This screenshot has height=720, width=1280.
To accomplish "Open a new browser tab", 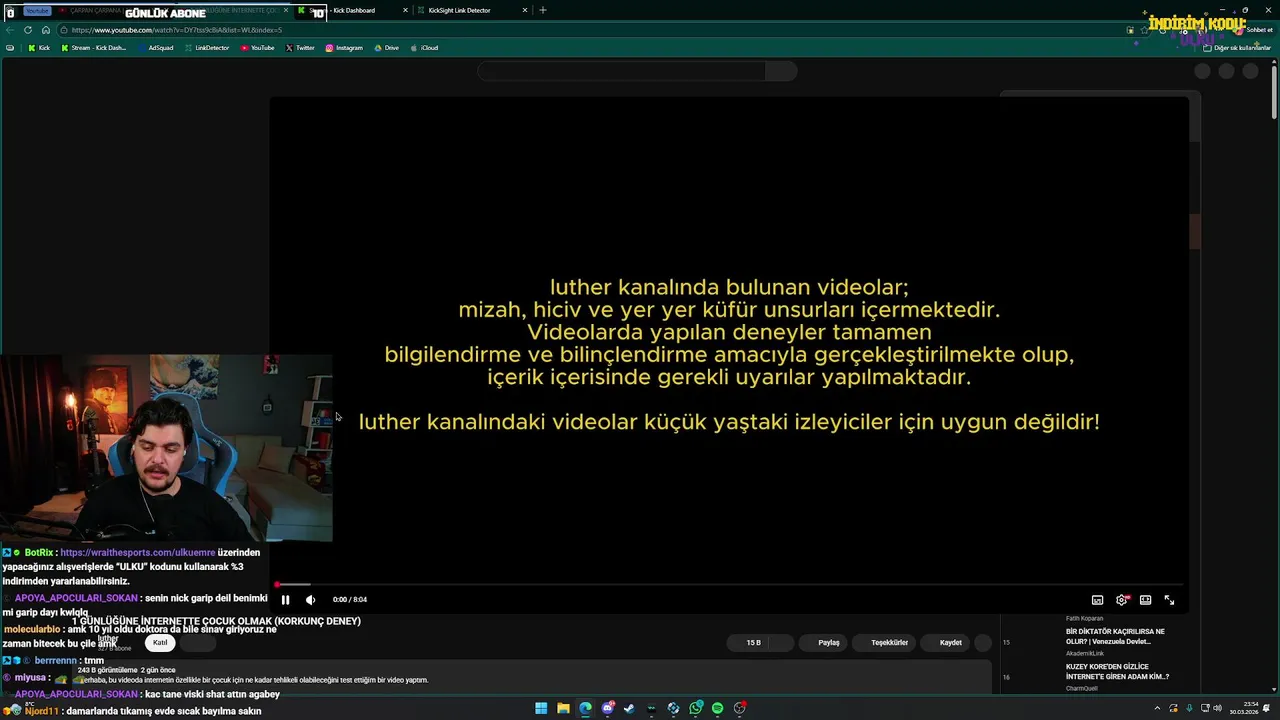I will (x=543, y=10).
